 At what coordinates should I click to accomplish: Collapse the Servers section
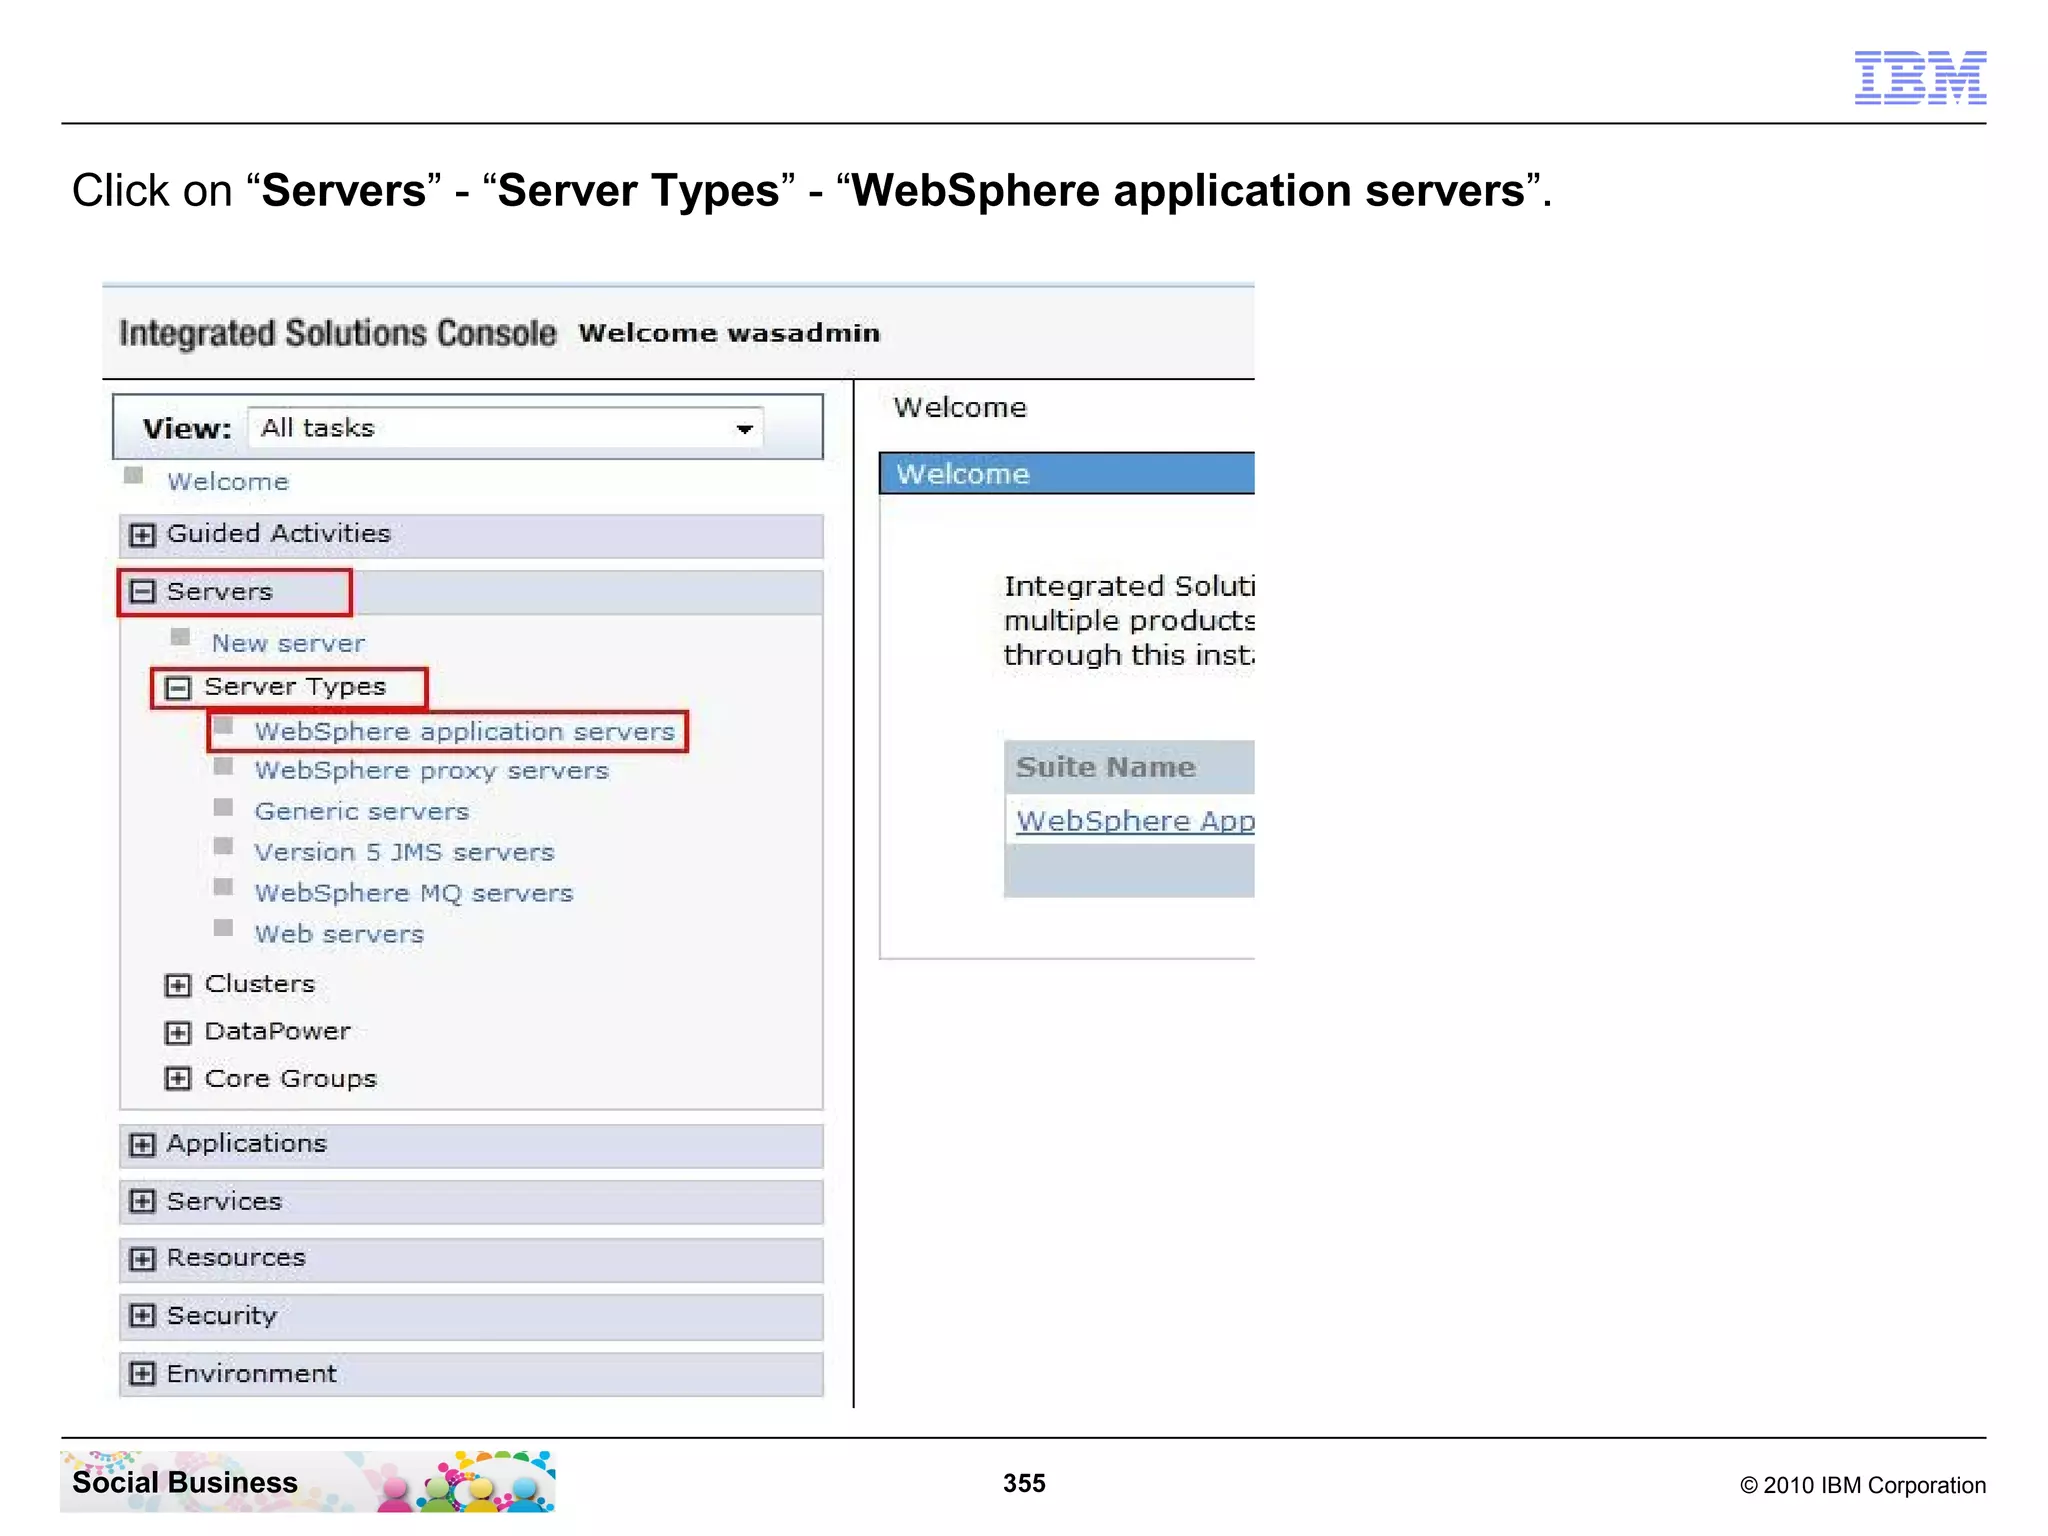pos(143,592)
